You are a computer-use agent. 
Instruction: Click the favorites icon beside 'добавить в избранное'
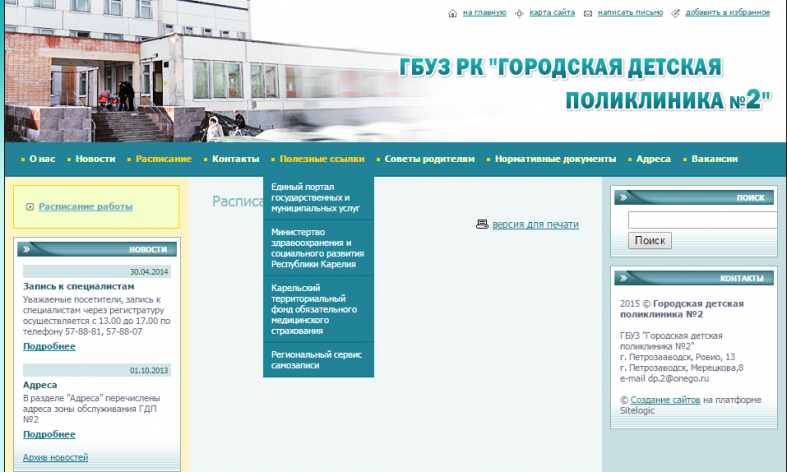676,13
